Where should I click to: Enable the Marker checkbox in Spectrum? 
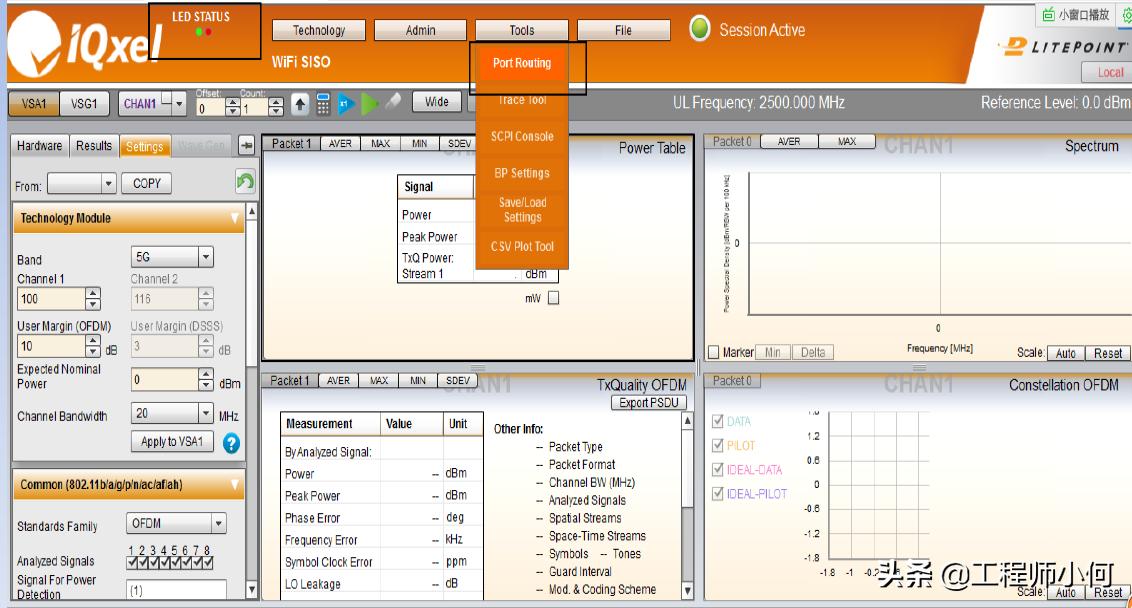714,352
